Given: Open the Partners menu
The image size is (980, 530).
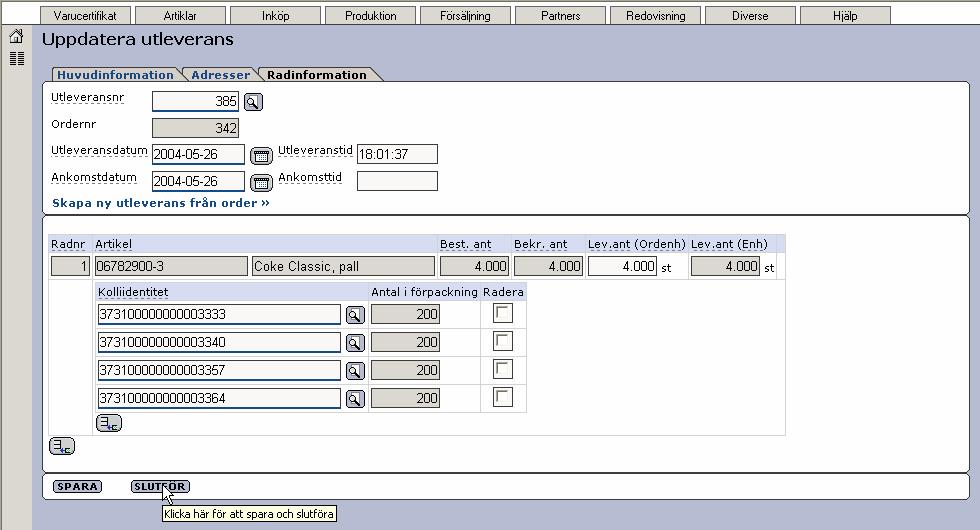Looking at the screenshot, I should tap(560, 16).
